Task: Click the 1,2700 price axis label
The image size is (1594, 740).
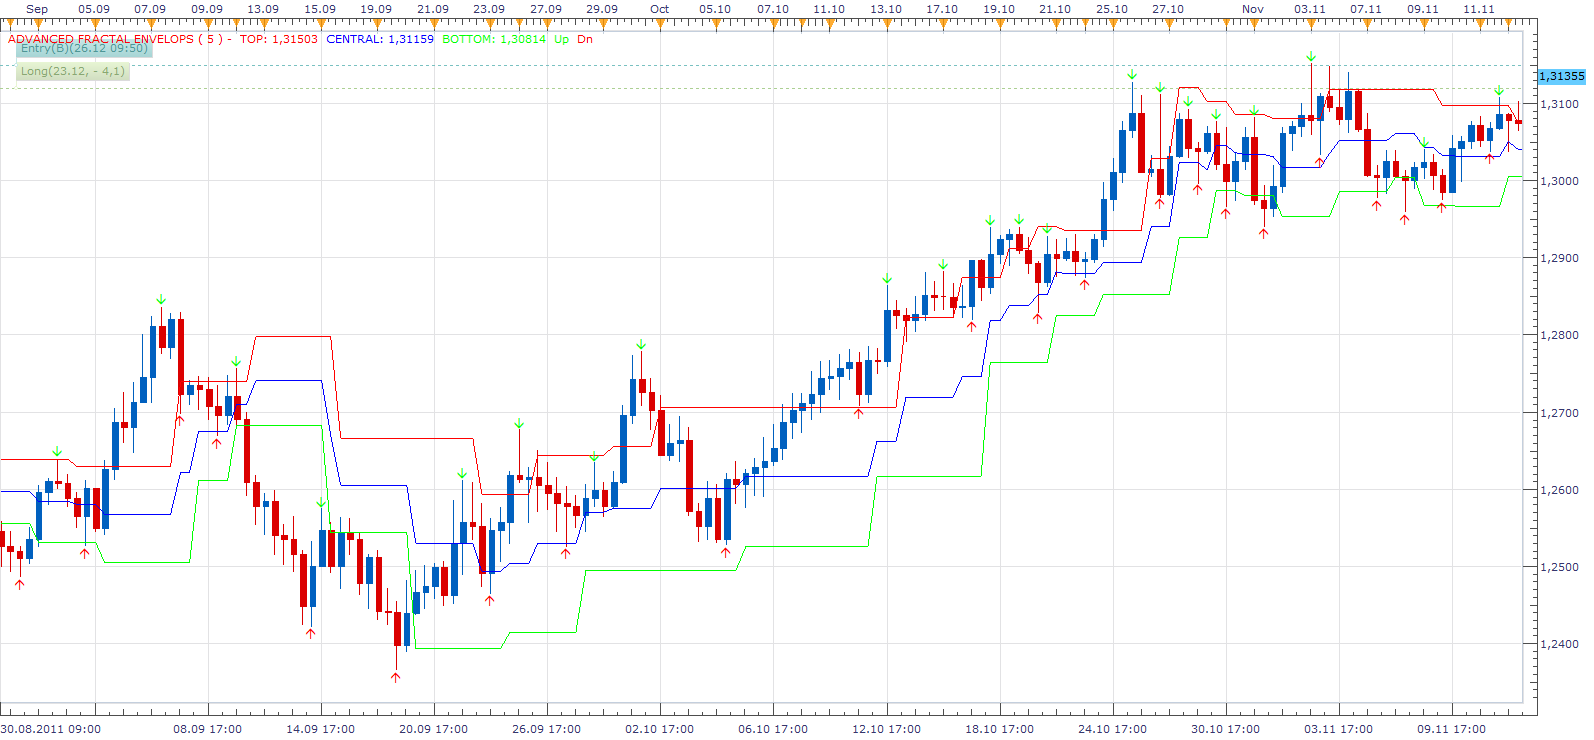Action: 1560,413
